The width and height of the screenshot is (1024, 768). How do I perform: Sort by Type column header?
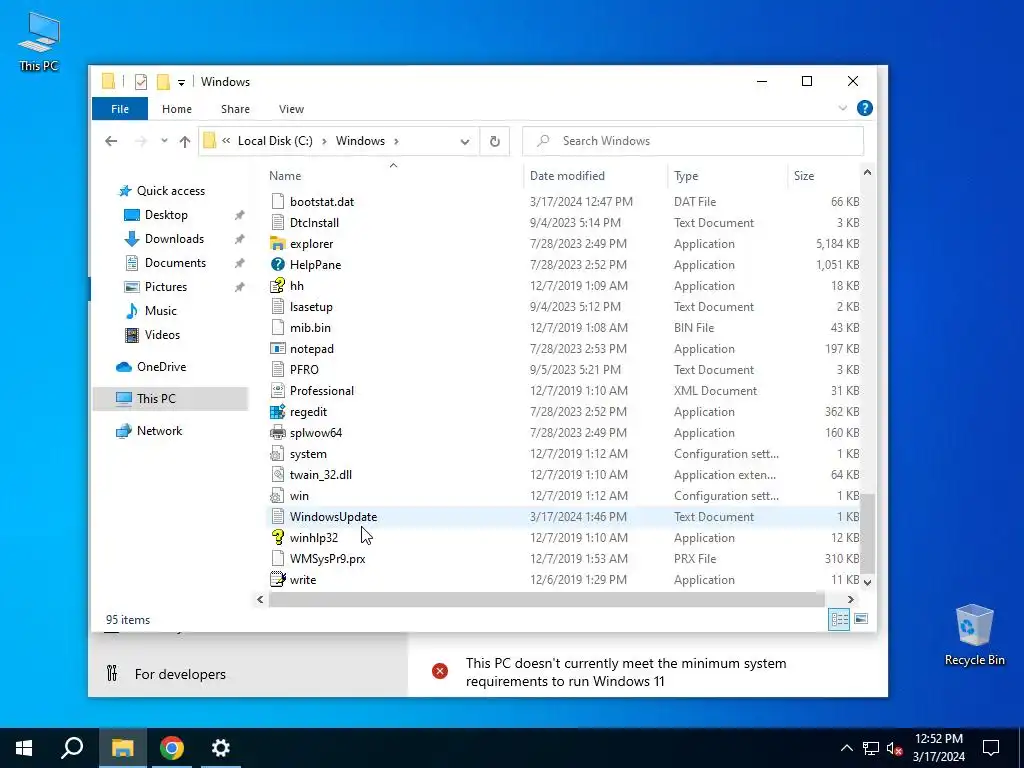tap(728, 176)
